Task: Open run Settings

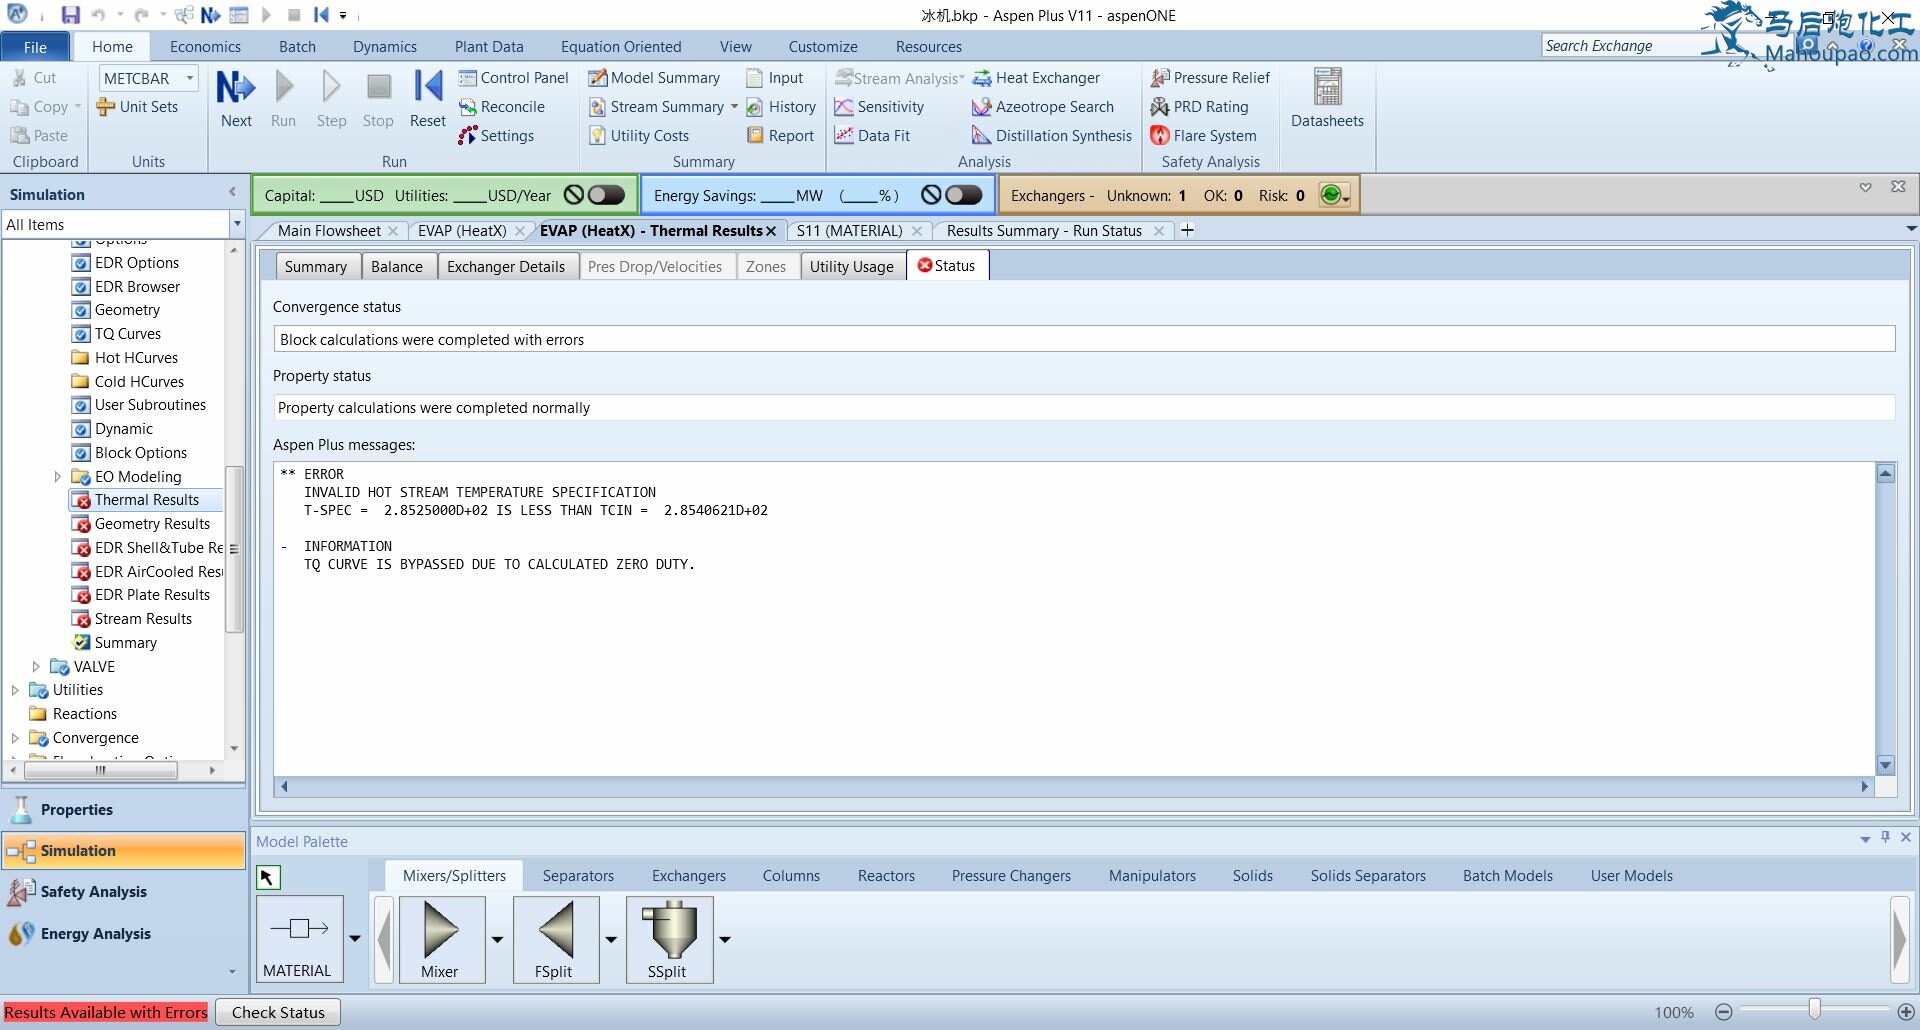Action: pos(496,136)
